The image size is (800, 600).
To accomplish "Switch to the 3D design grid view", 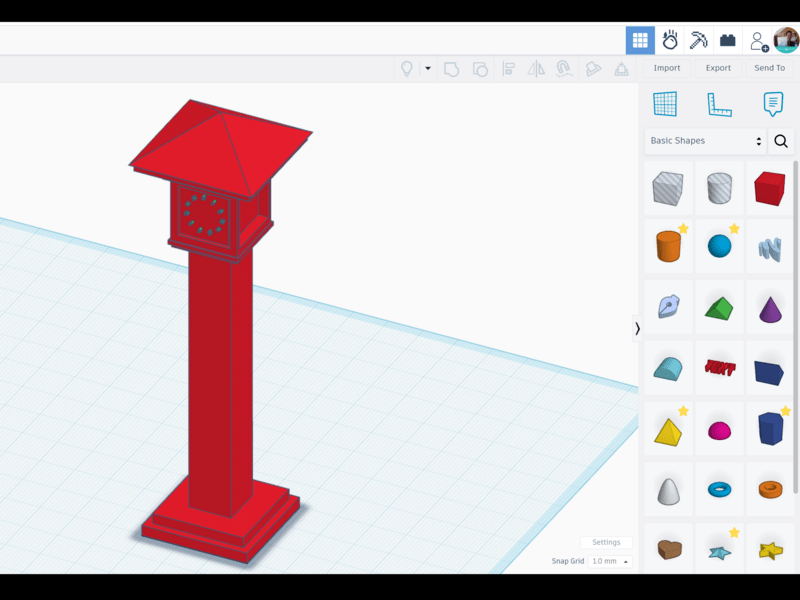I will 640,40.
